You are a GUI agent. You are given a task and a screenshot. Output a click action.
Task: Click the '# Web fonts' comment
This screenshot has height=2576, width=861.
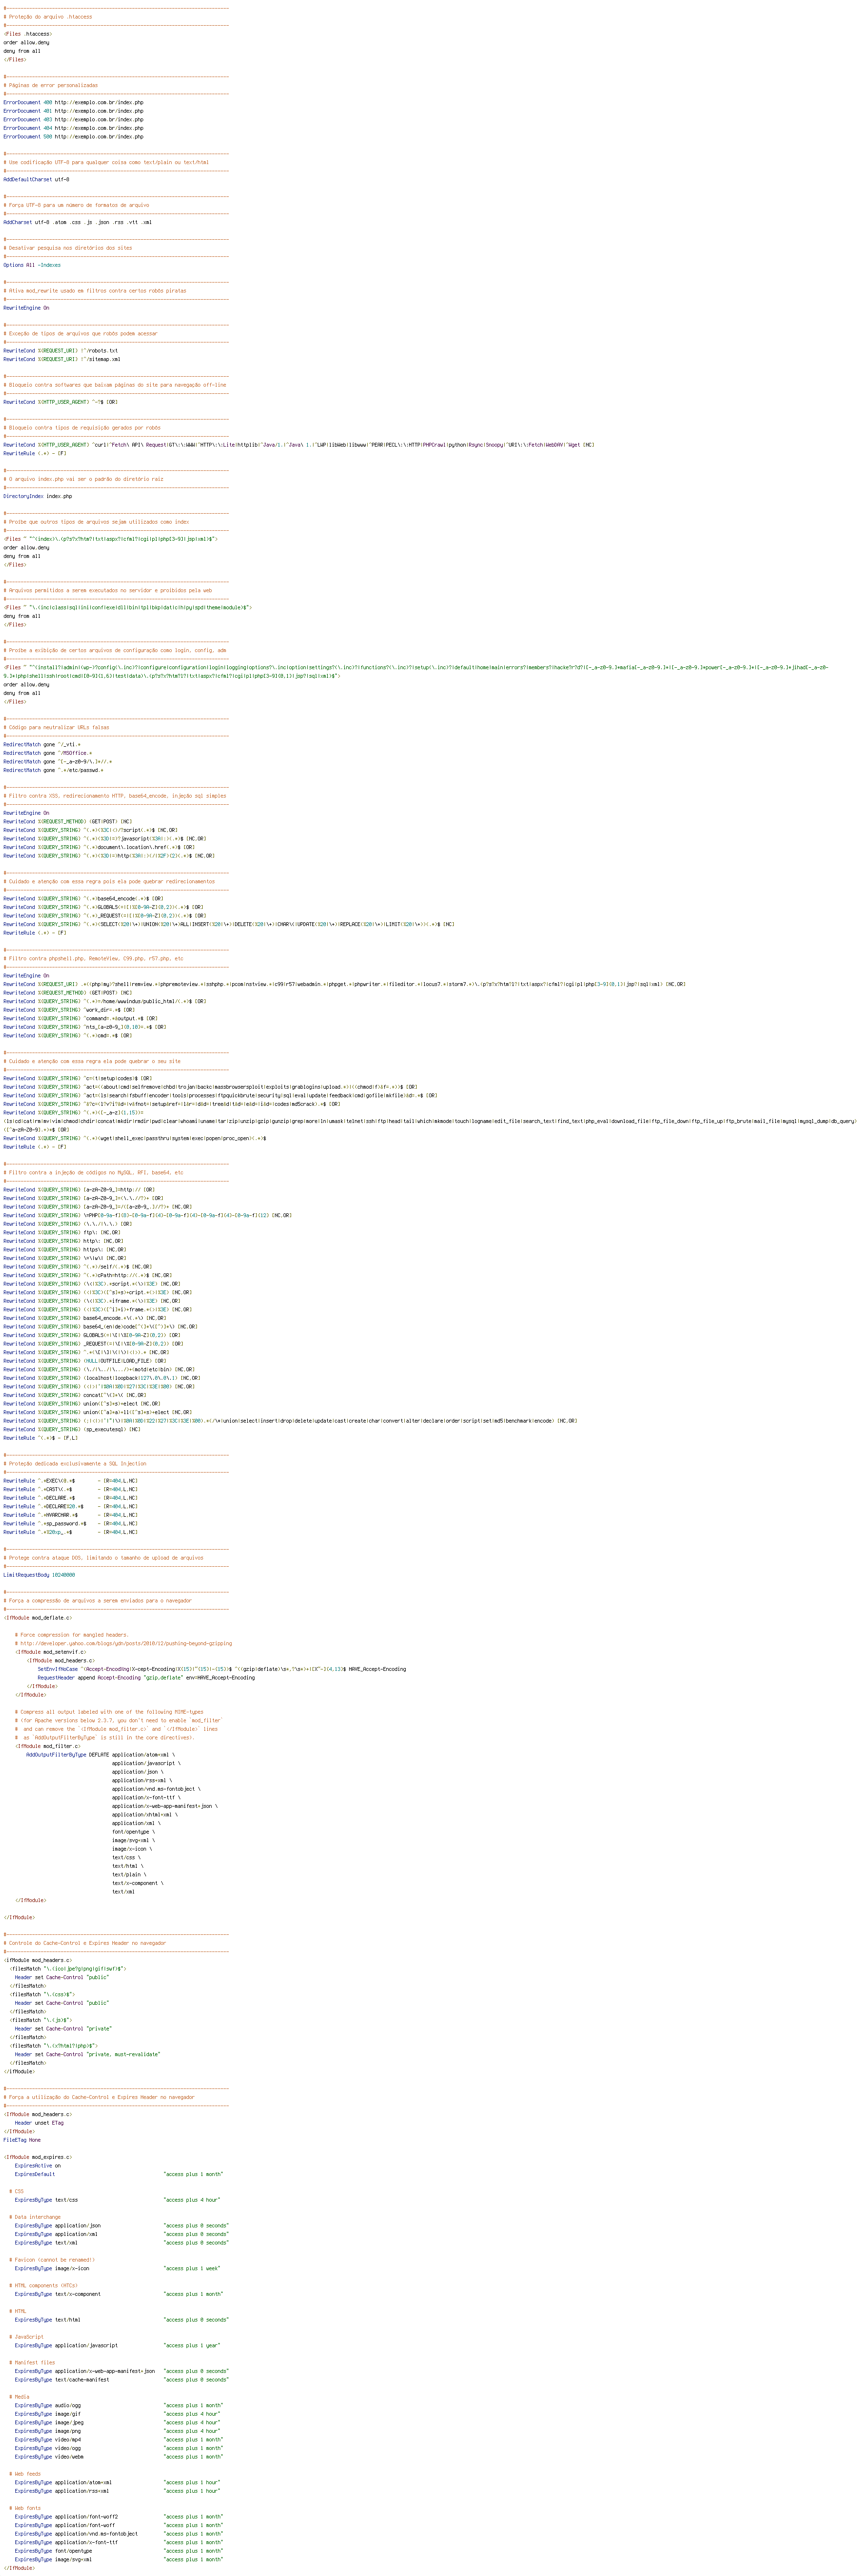click(25, 2507)
